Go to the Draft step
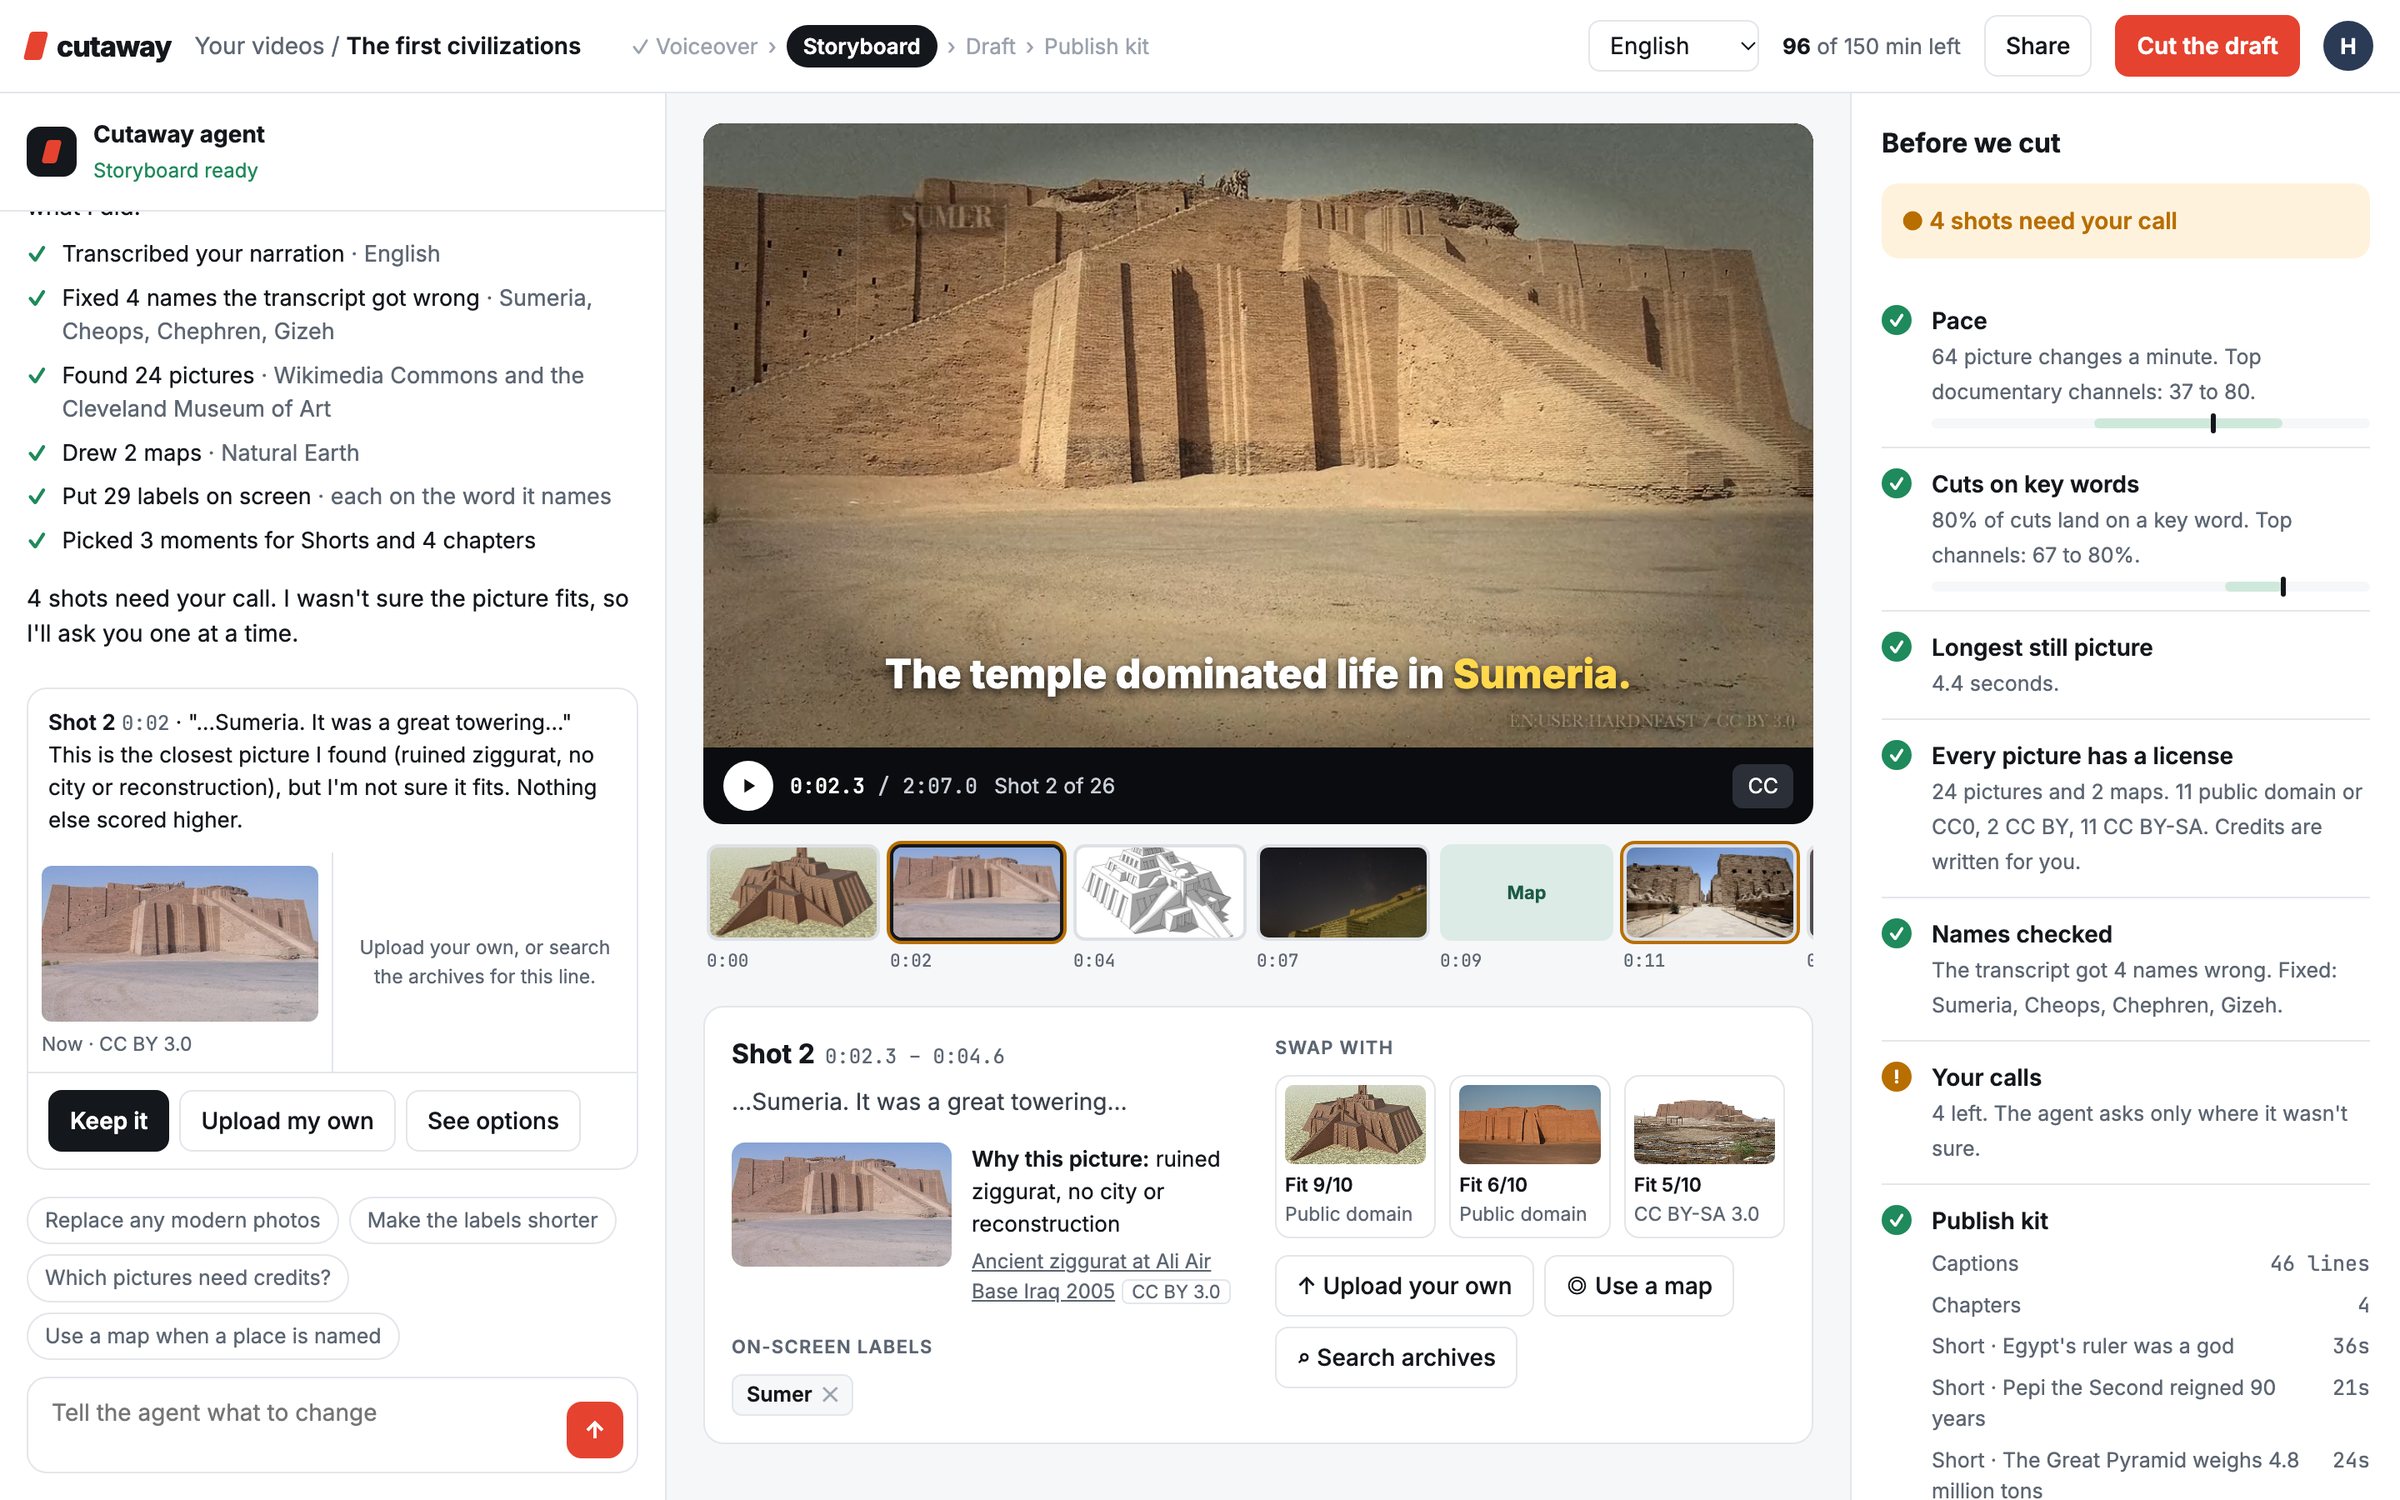Screen dimensions: 2400x1500 tap(990, 46)
